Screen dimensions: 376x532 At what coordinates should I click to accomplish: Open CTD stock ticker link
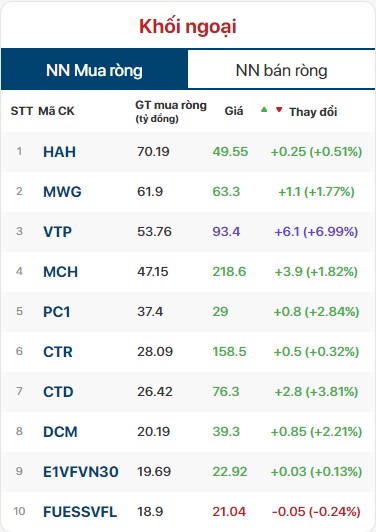point(58,392)
